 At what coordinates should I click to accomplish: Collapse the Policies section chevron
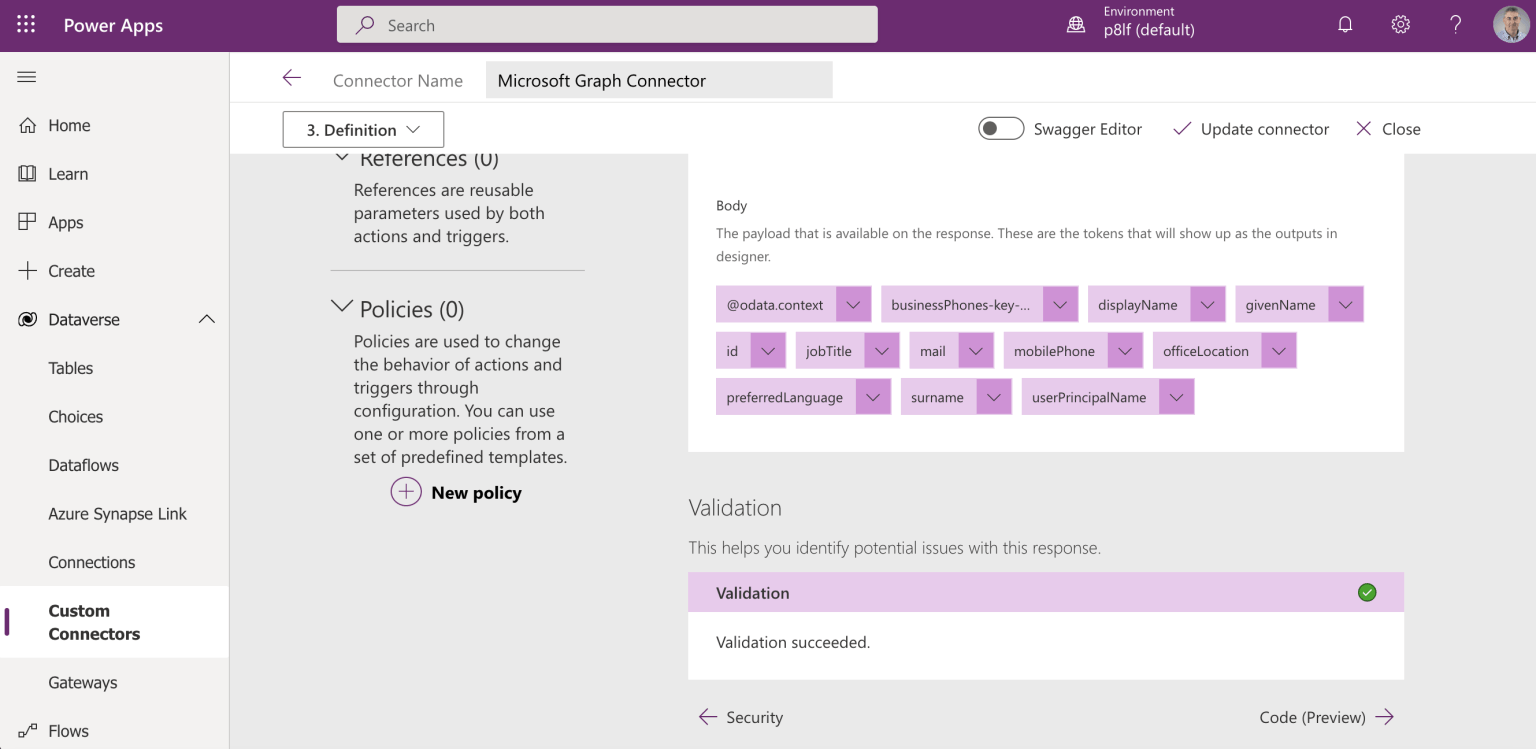point(342,308)
